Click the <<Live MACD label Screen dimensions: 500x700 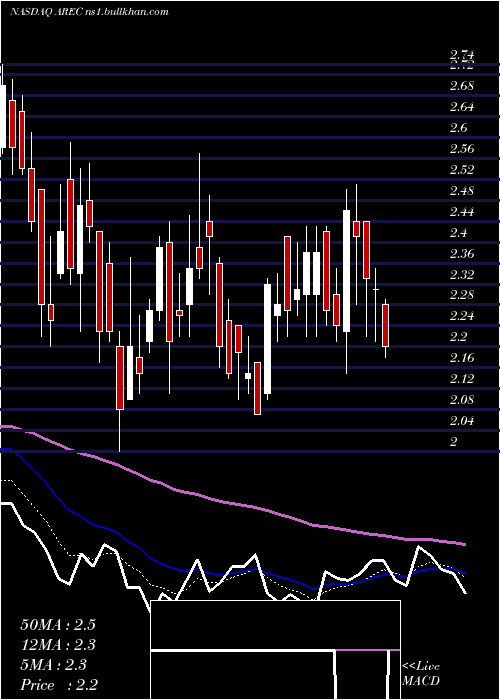(421, 673)
